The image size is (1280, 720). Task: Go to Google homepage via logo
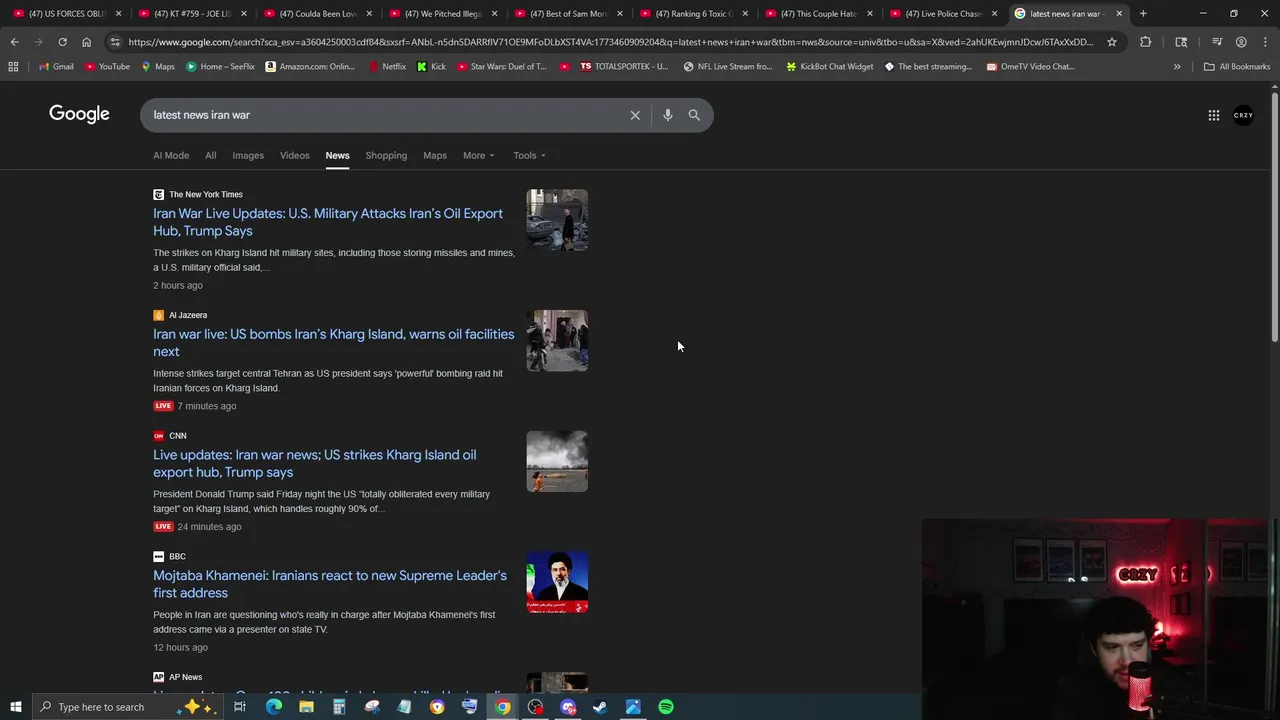click(x=79, y=114)
